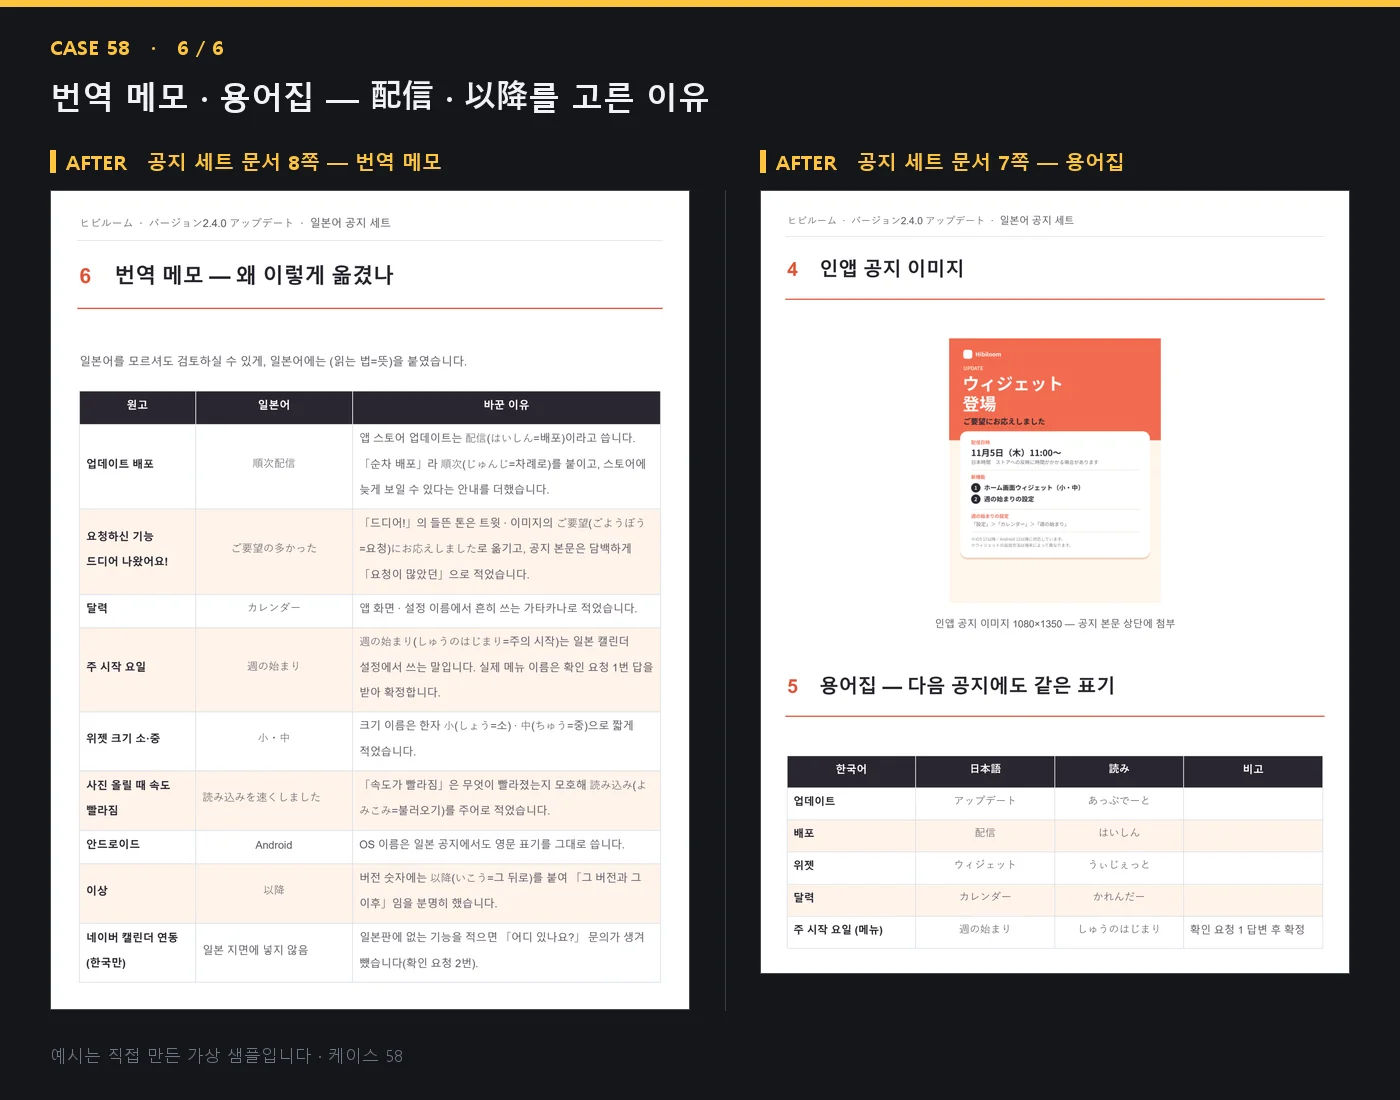This screenshot has height=1100, width=1400.
Task: Click the Hibiloom logo icon in the notice image
Action: 968,354
